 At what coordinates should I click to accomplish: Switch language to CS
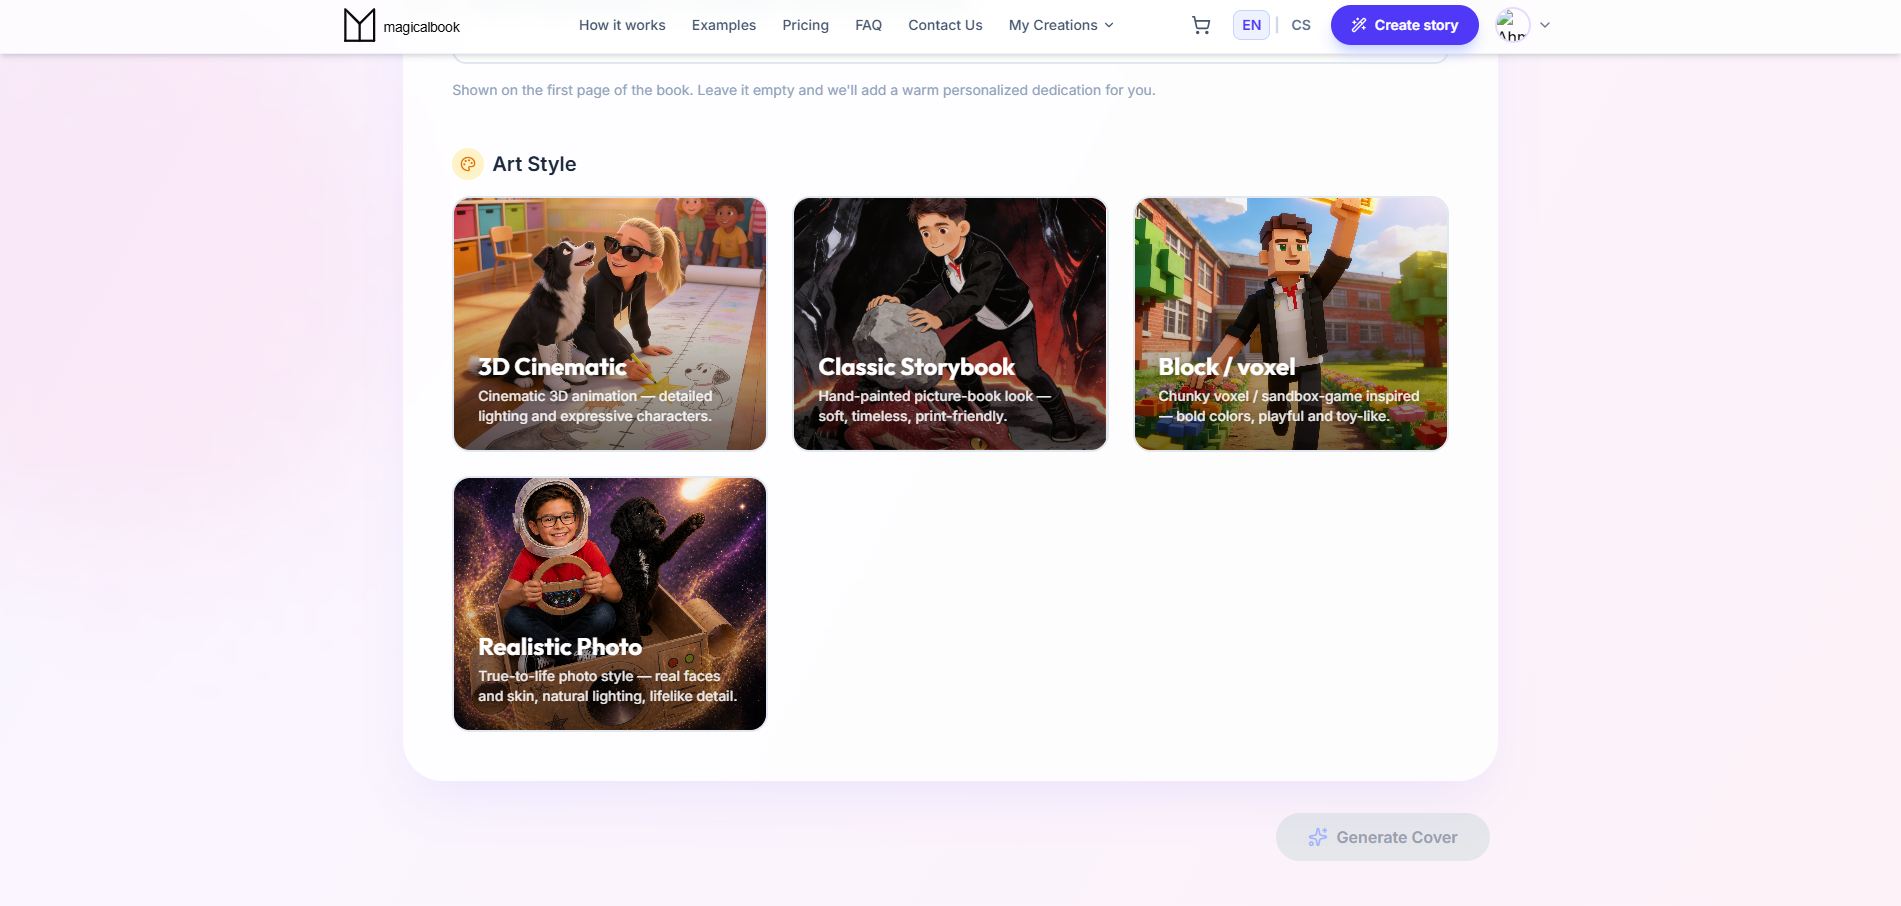pos(1300,25)
